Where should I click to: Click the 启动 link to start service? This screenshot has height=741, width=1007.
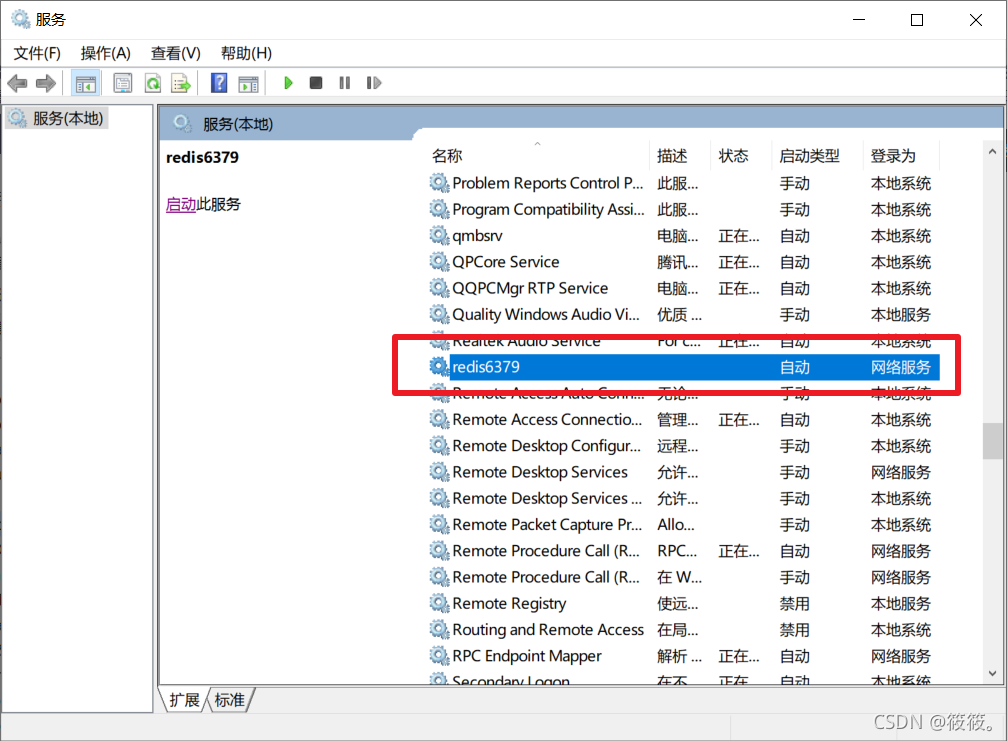click(181, 205)
